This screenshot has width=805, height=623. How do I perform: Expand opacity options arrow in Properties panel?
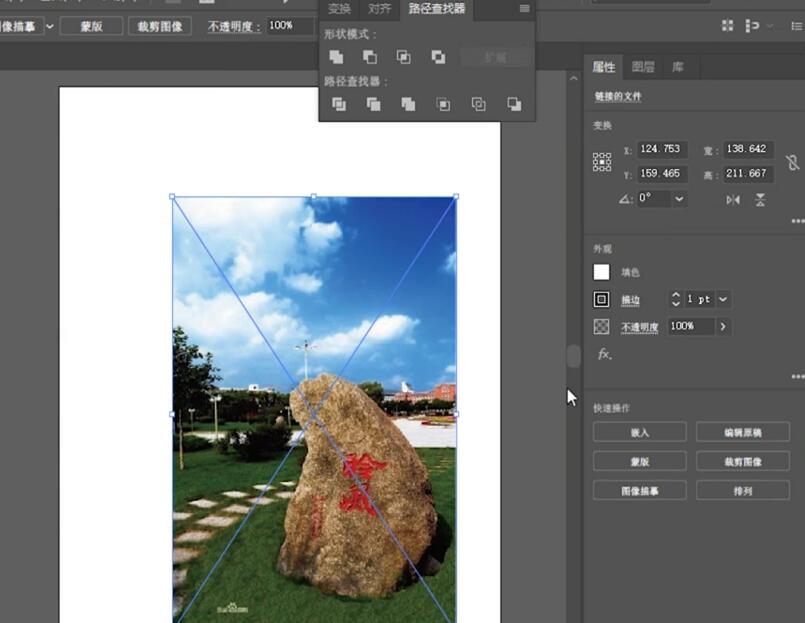click(x=722, y=327)
